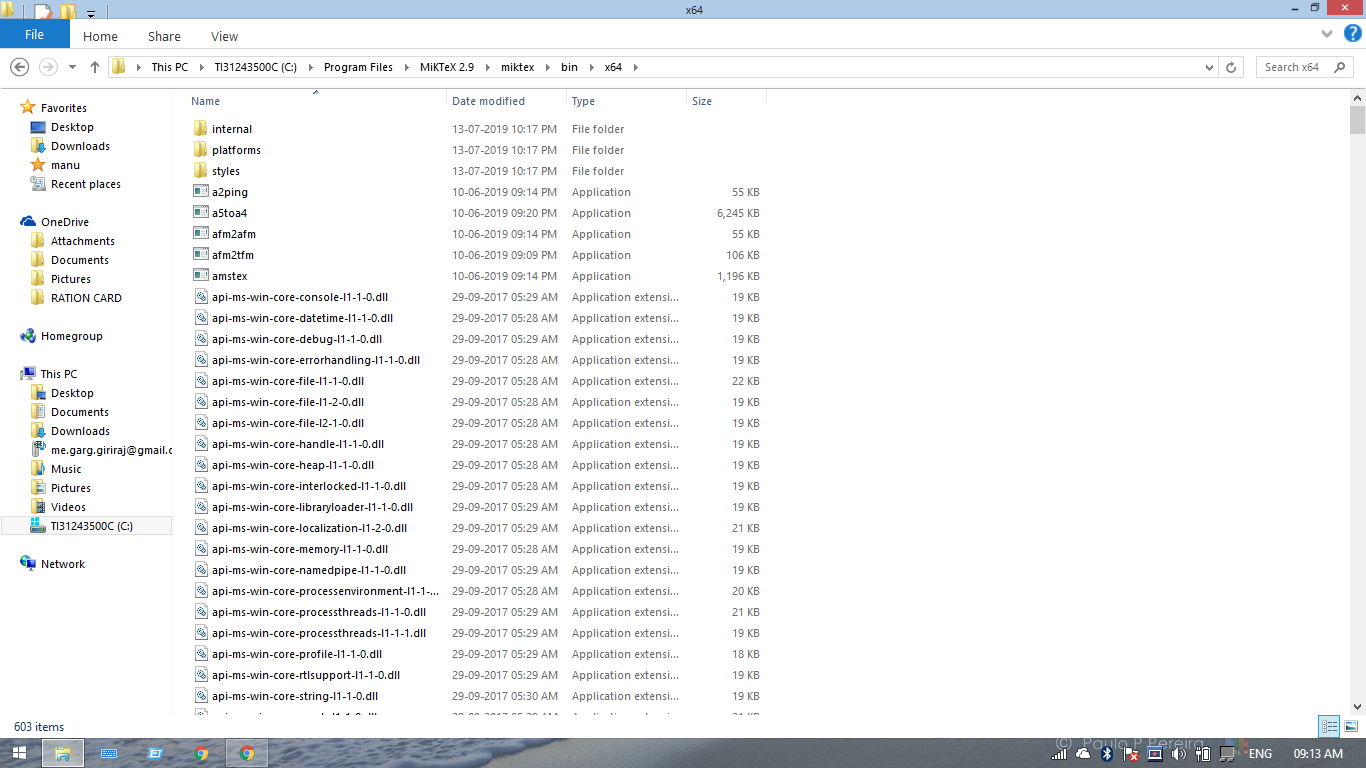
Task: Open the address bar history dropdown arrow
Action: tap(1208, 67)
